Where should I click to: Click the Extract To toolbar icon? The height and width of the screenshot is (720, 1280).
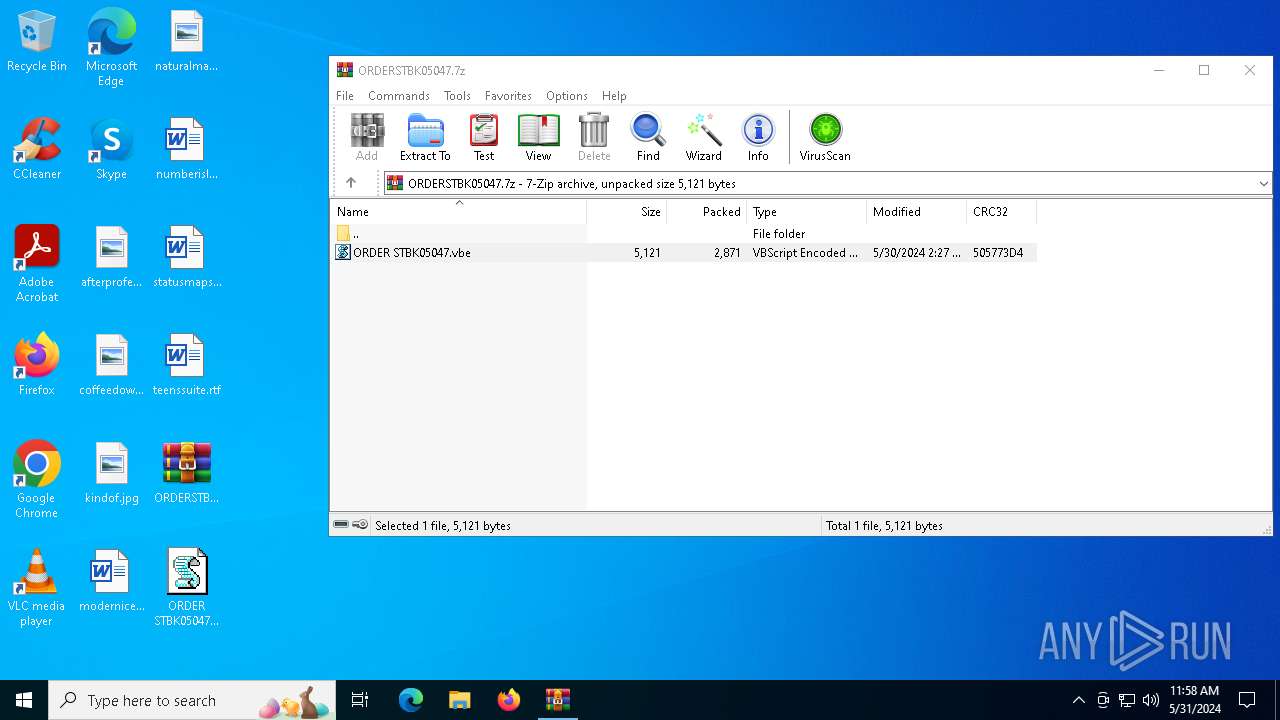coord(425,137)
